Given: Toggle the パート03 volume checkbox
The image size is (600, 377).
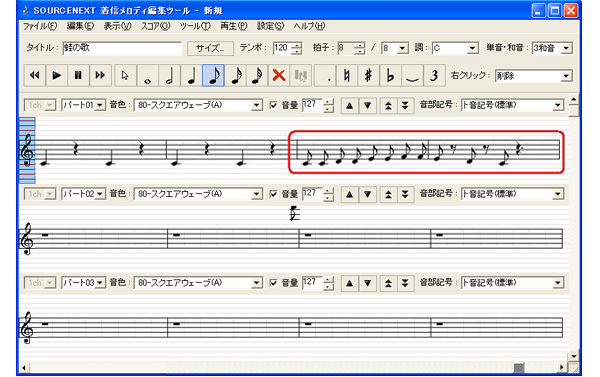Looking at the screenshot, I should (273, 283).
